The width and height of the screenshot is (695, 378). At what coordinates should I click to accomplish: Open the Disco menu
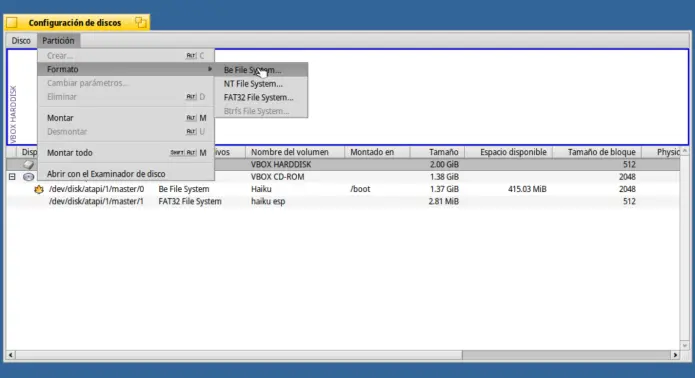21,41
